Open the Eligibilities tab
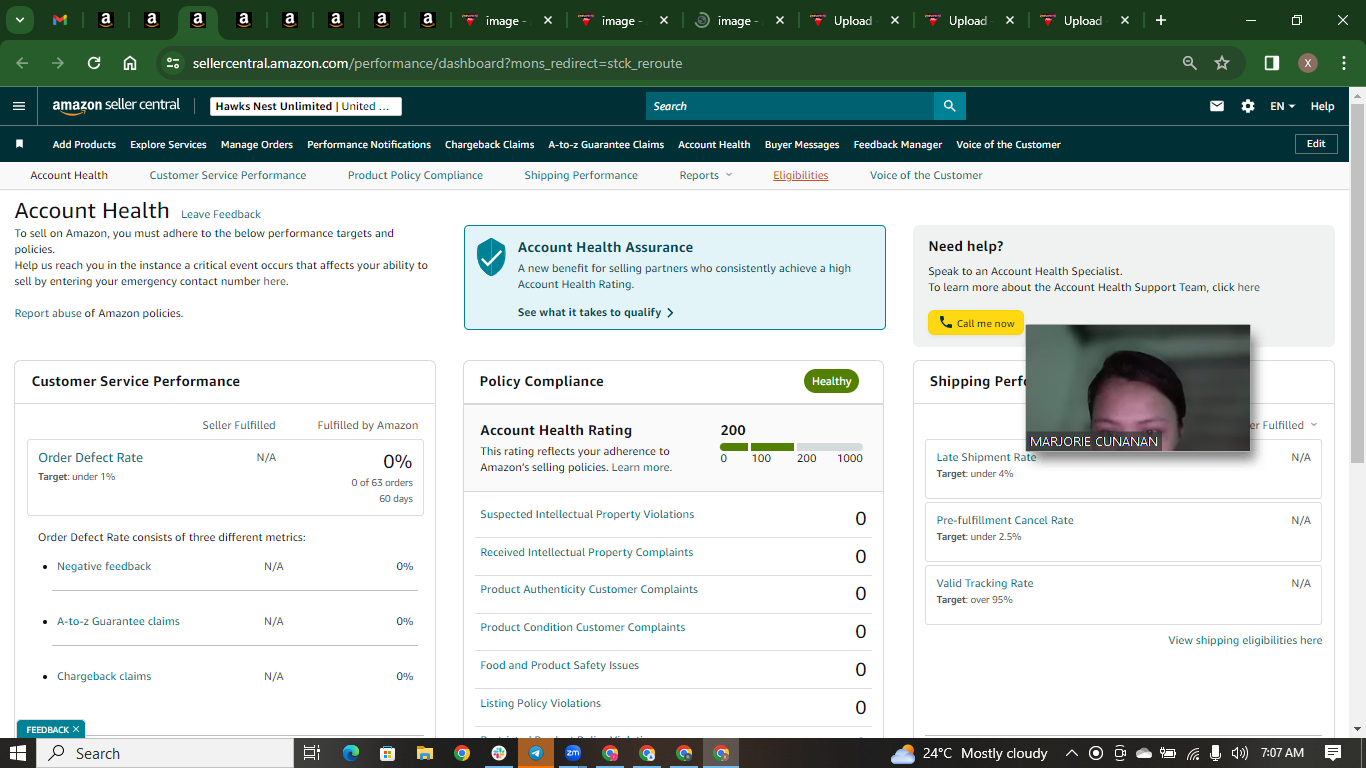This screenshot has width=1366, height=768. 801,175
